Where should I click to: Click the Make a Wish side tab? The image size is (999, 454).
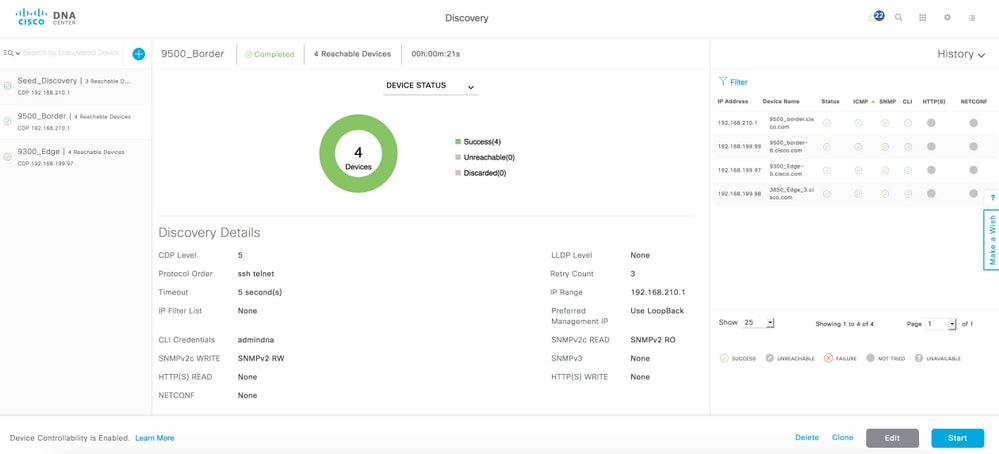992,240
